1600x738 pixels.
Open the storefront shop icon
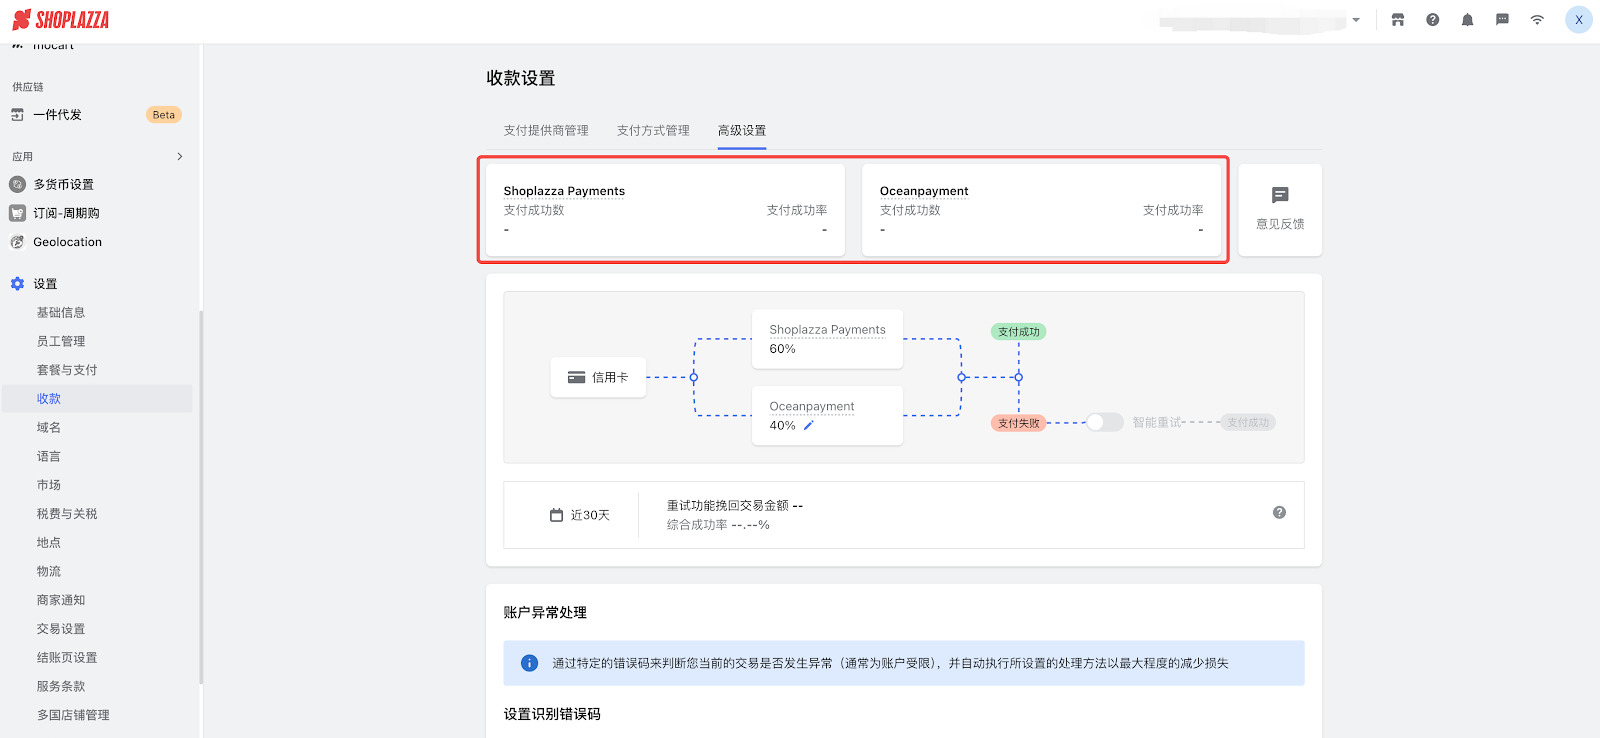[1398, 20]
